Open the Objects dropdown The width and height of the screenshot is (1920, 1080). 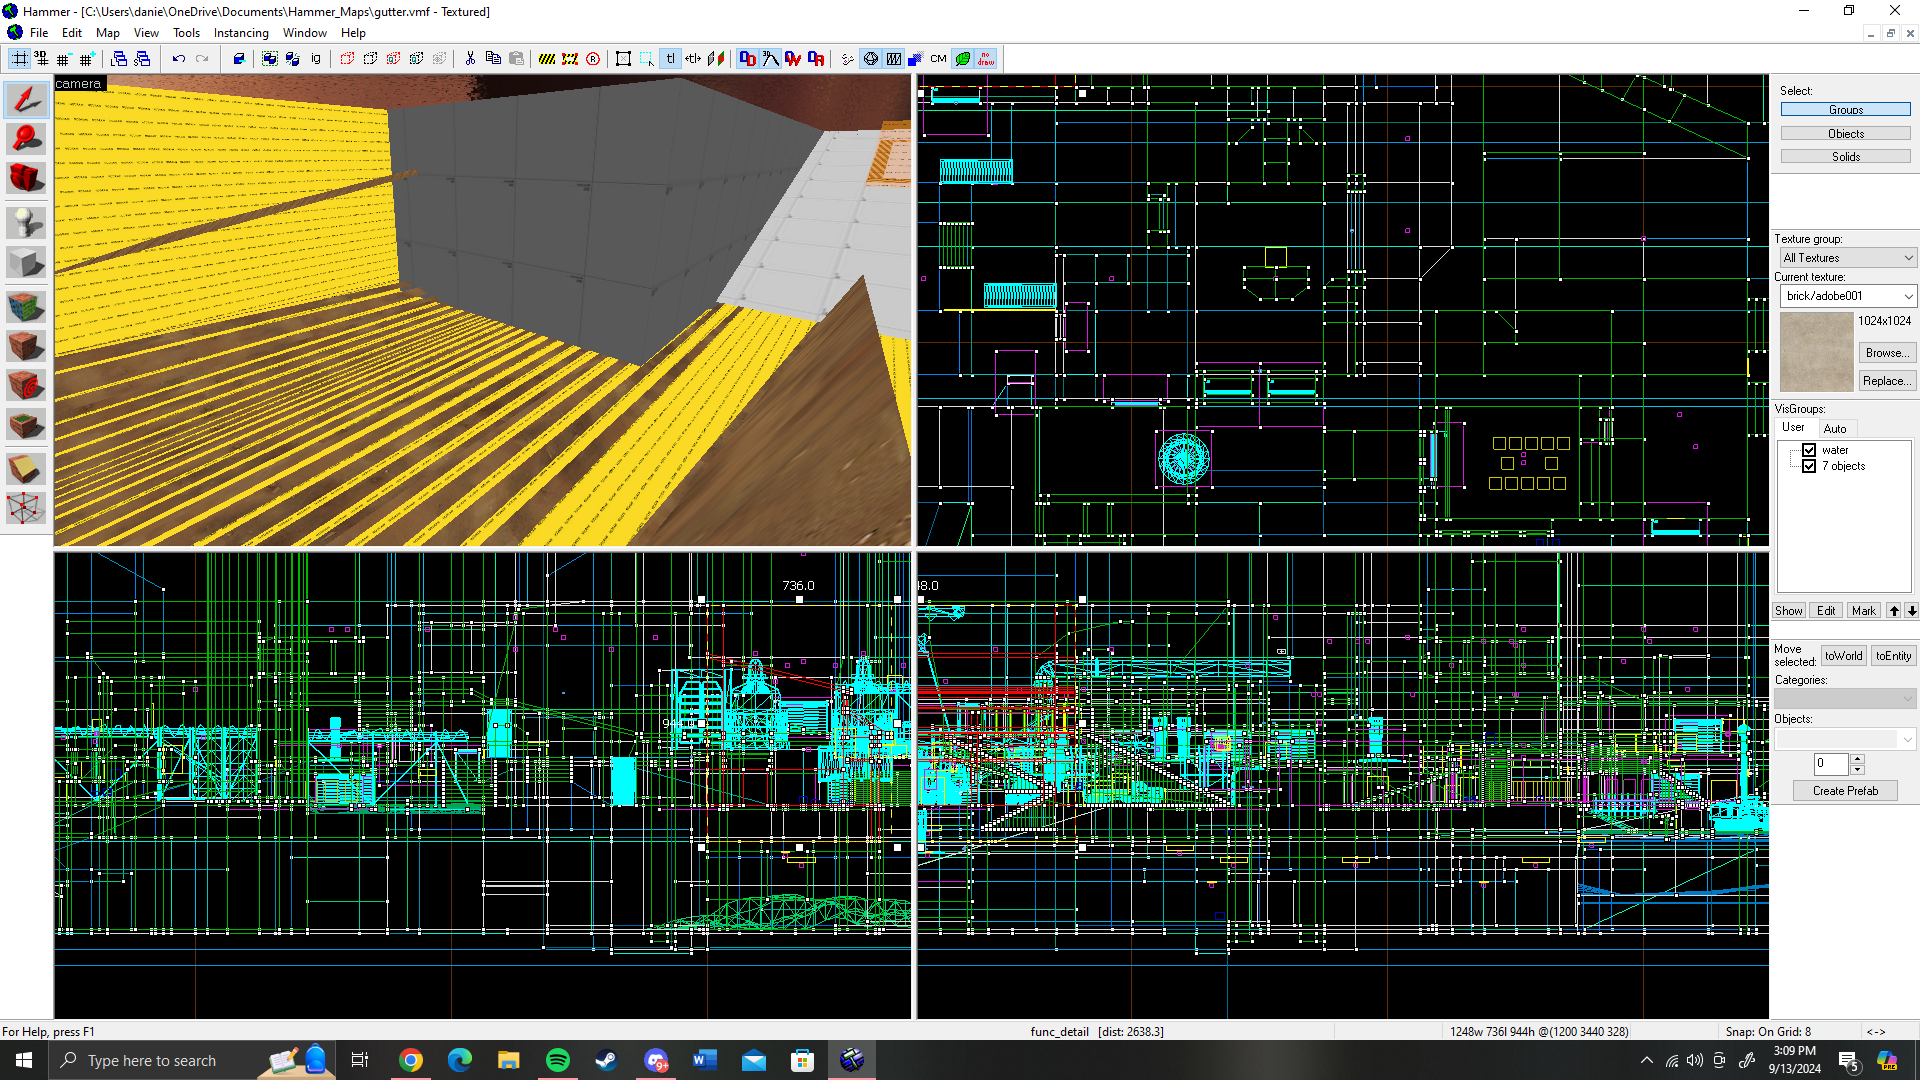(1845, 739)
